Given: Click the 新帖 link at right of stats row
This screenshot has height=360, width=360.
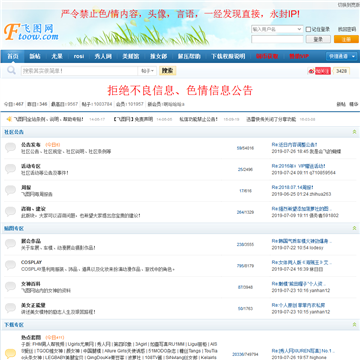Looking at the screenshot, I should [x=341, y=104].
